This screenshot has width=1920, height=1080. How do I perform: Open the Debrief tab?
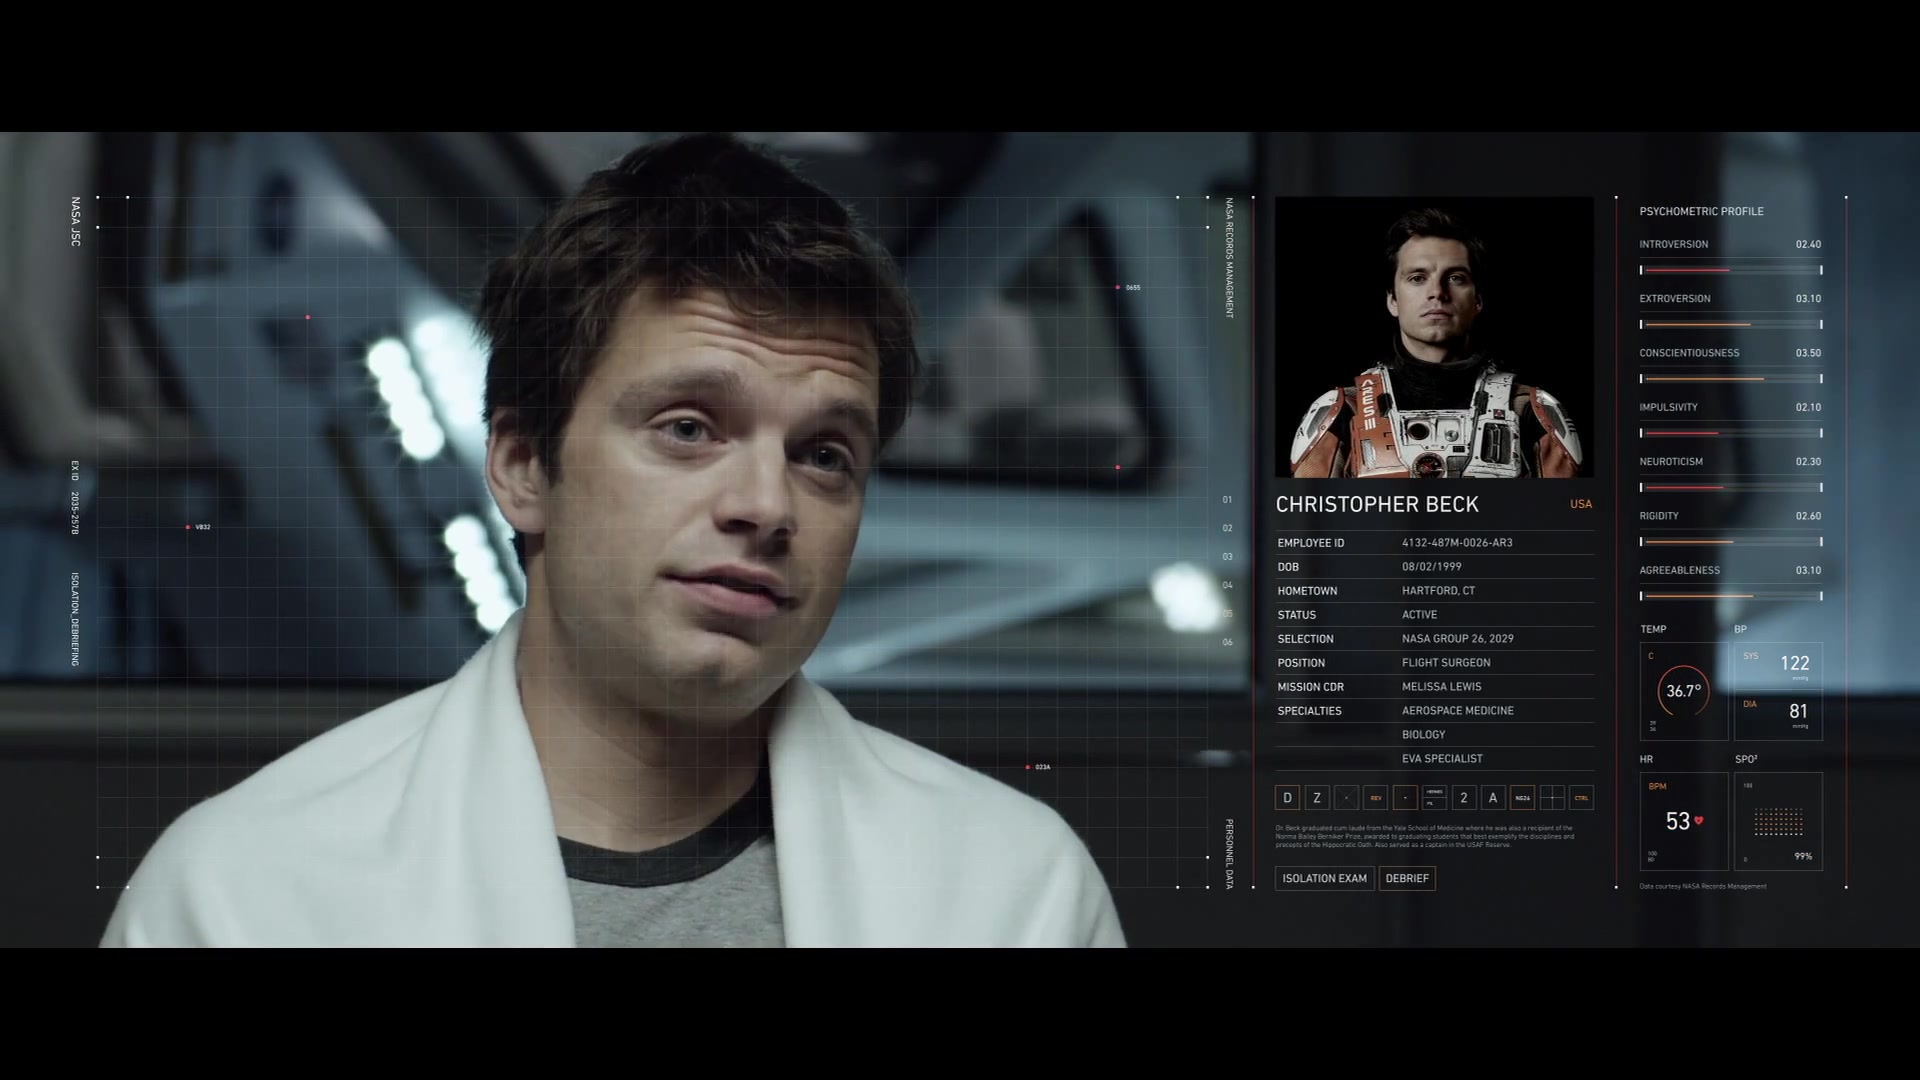(1407, 878)
